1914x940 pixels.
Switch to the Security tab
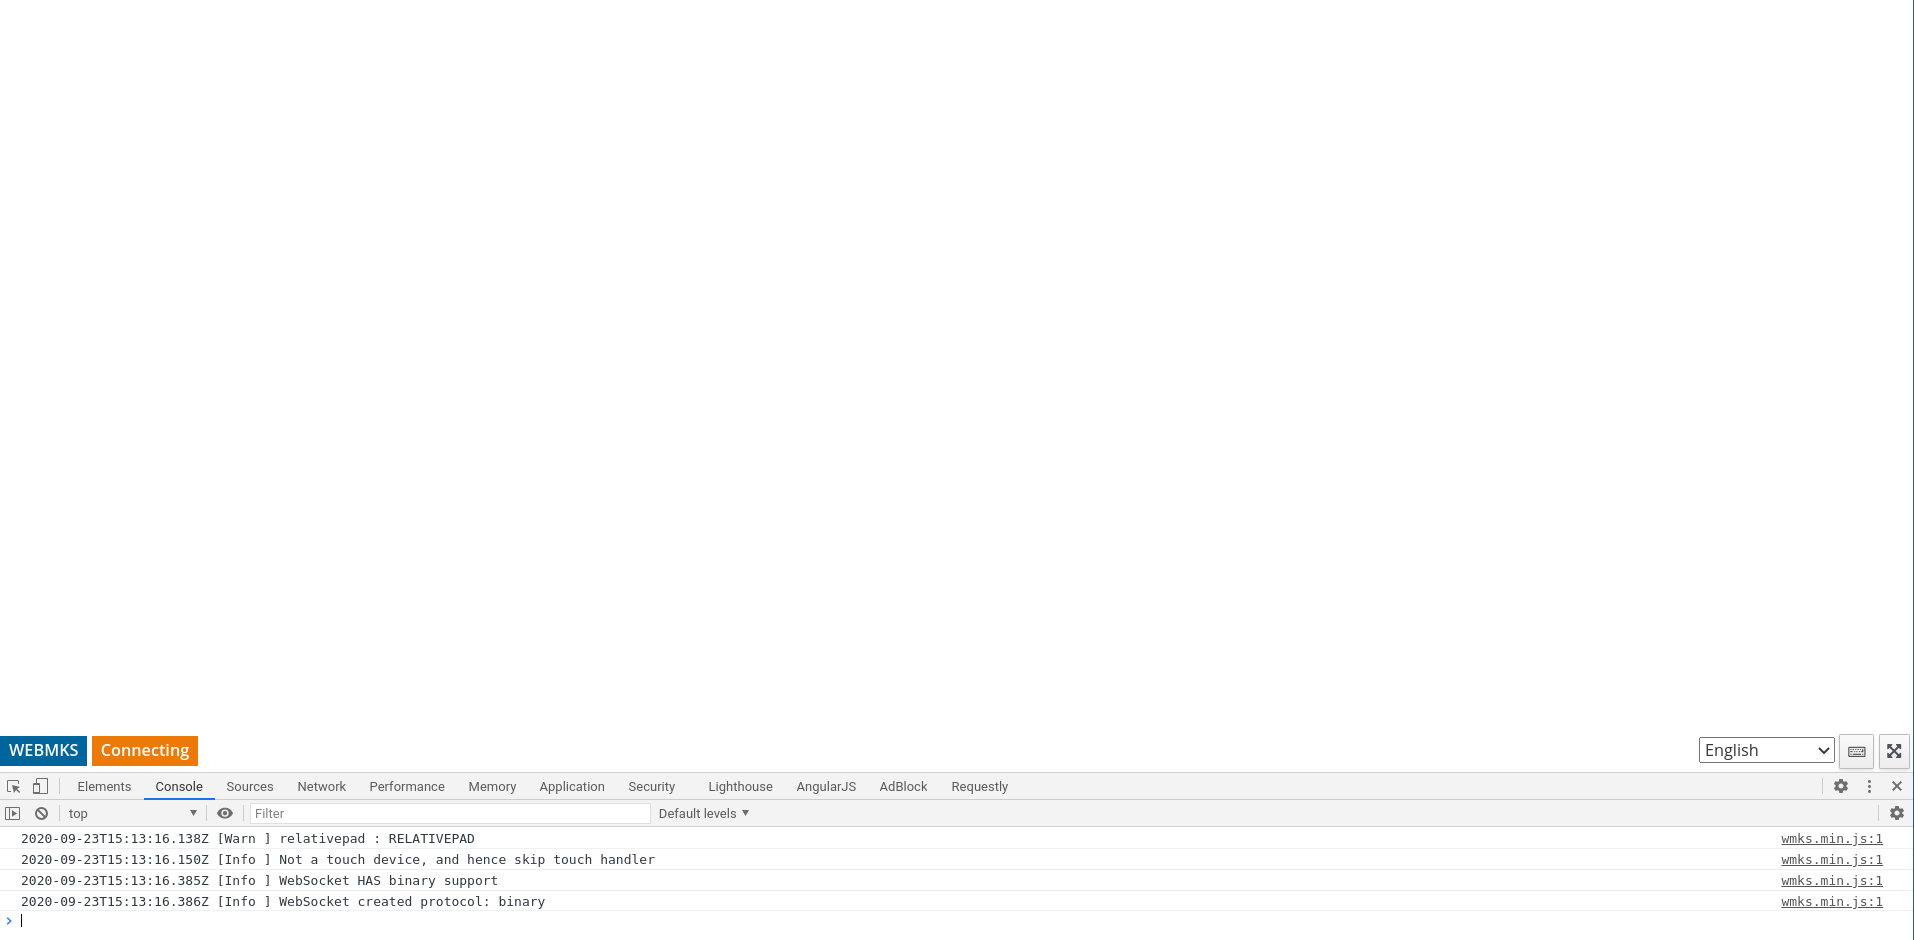point(652,787)
